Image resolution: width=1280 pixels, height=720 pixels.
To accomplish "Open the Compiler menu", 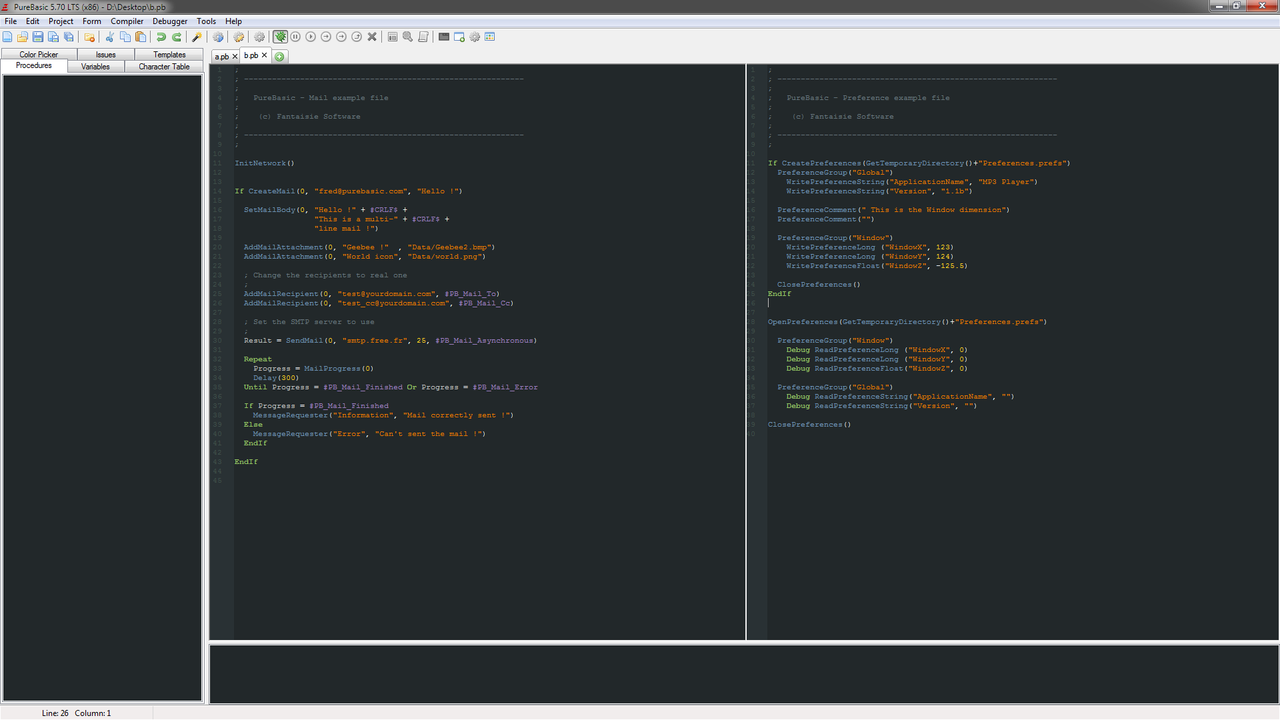I will pos(127,21).
